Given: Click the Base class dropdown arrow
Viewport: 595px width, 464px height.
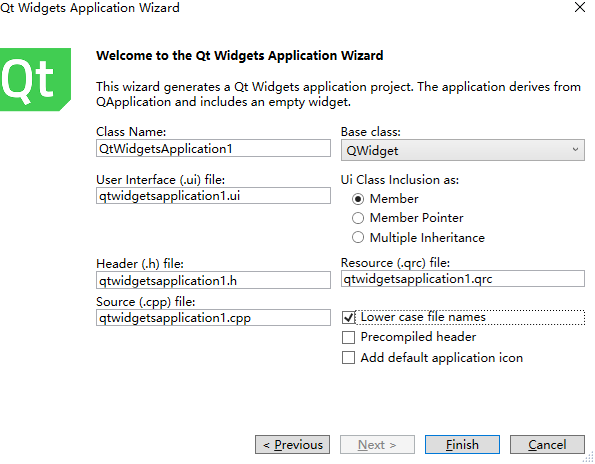Looking at the screenshot, I should [575, 149].
